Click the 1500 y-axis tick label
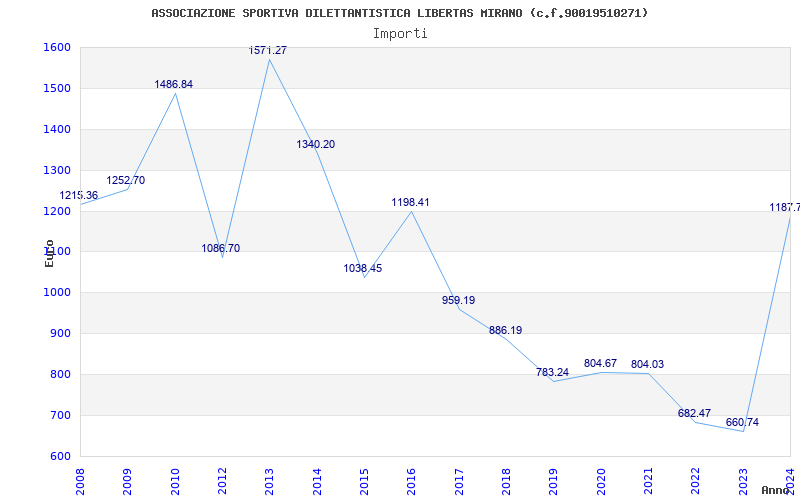This screenshot has width=800, height=500. click(57, 88)
